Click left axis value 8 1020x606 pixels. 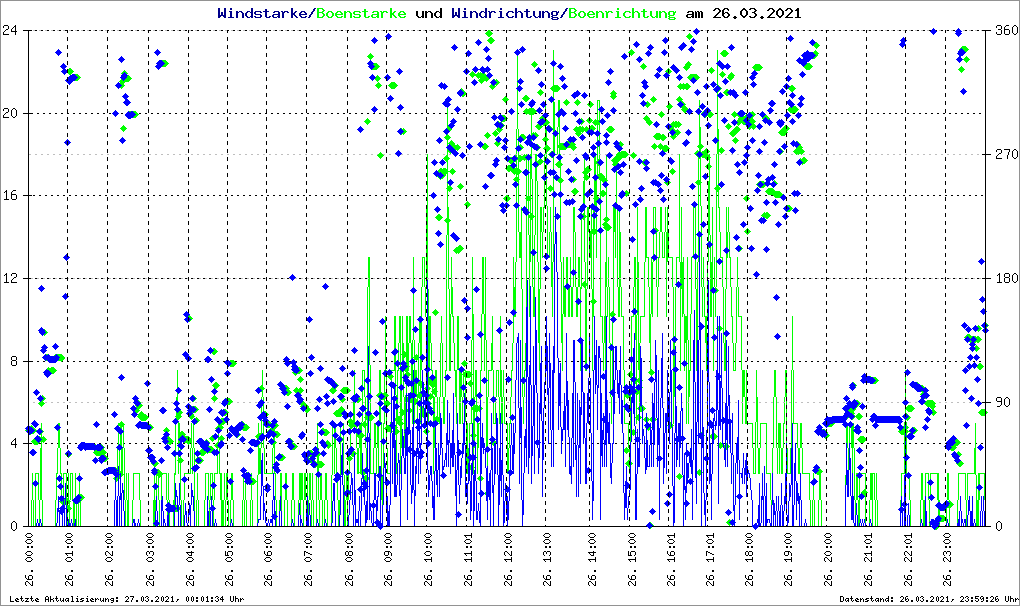pos(14,361)
